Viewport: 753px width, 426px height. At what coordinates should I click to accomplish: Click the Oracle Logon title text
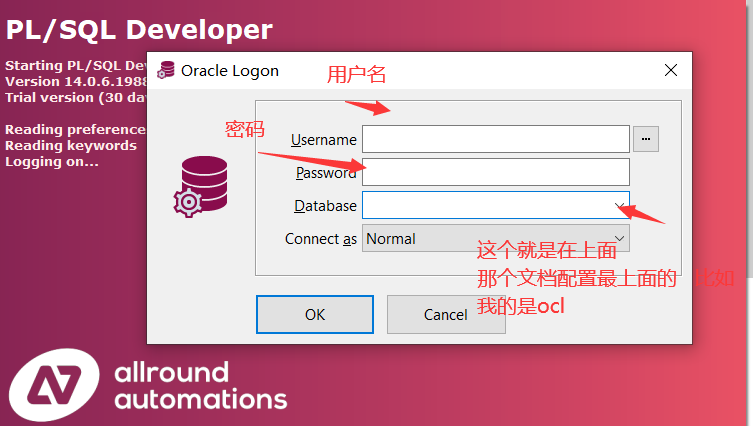pyautogui.click(x=230, y=71)
